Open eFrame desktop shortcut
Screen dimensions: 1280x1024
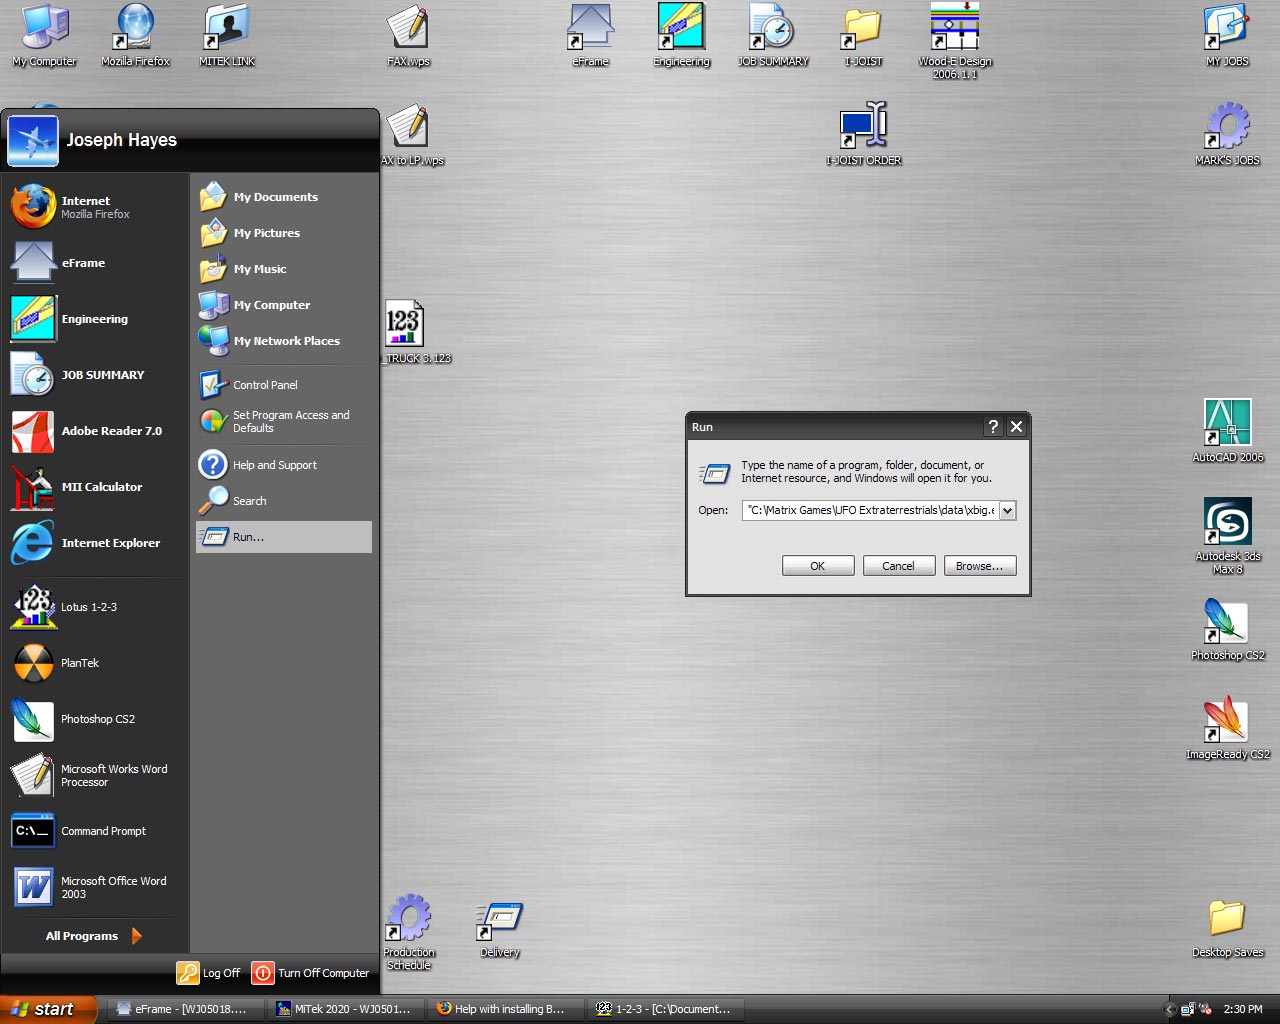(590, 36)
